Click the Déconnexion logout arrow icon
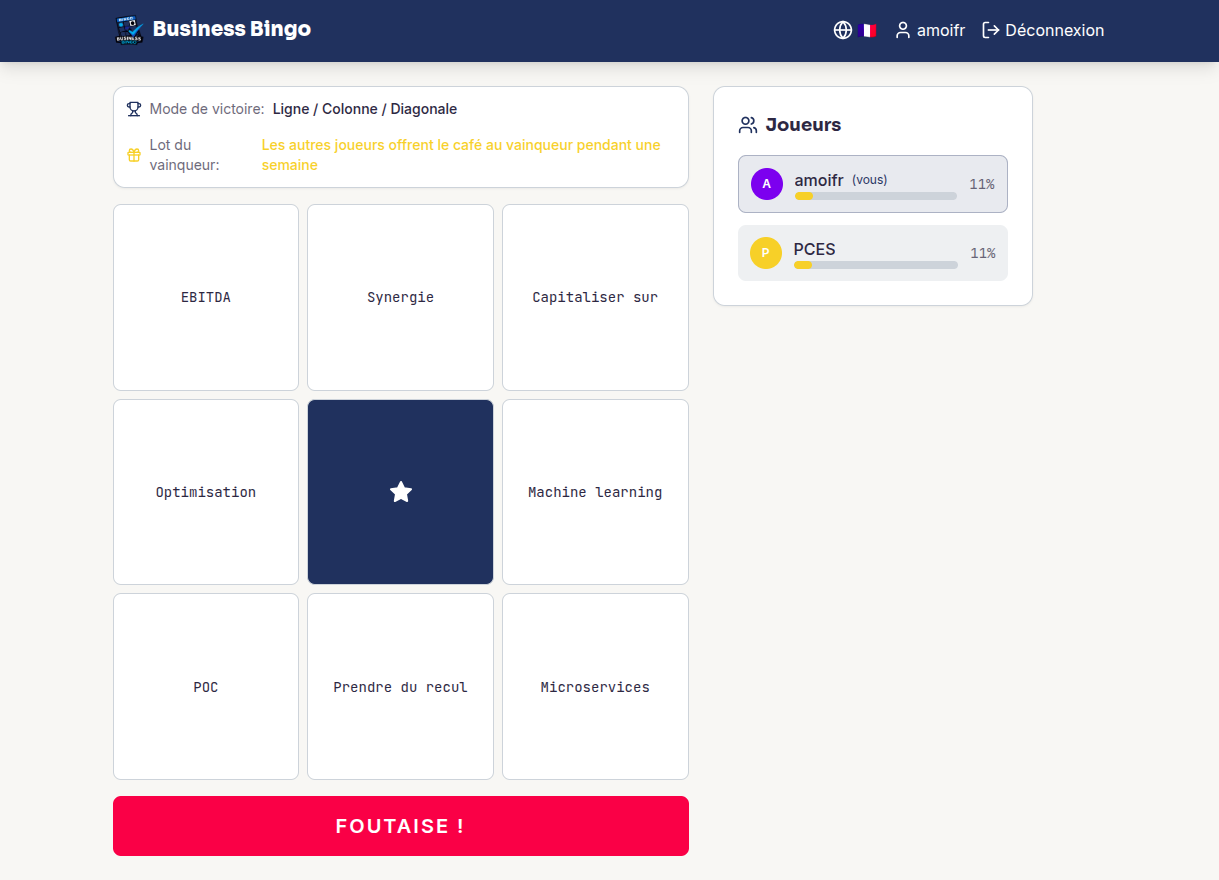1219x880 pixels. click(x=989, y=30)
